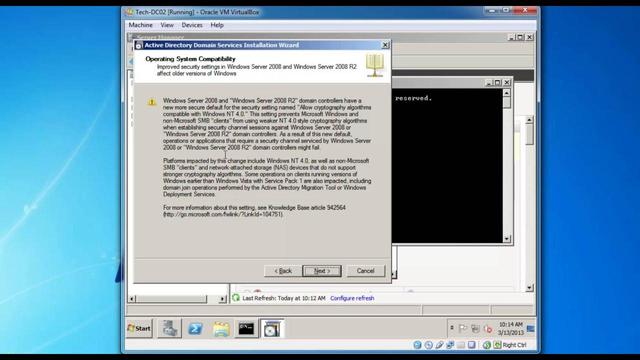Cancel the Active Directory installation wizard

[x=365, y=271]
